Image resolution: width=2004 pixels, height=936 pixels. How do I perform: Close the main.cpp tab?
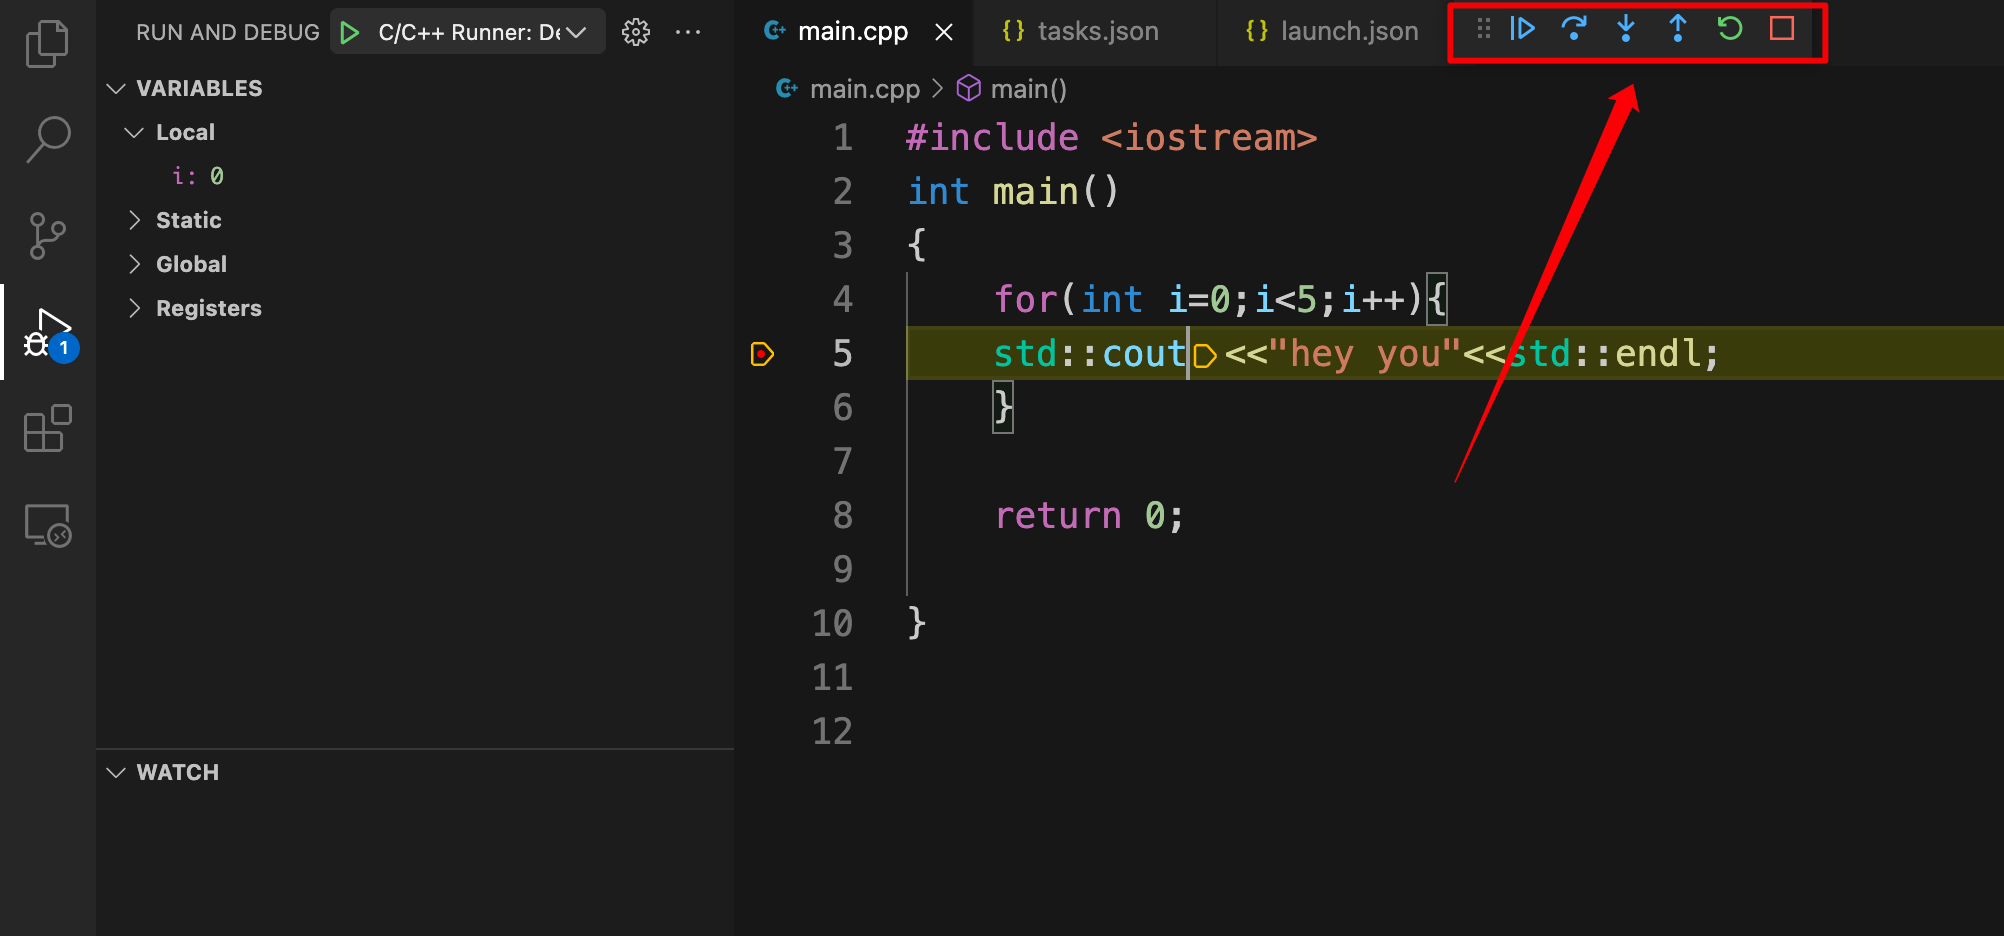(x=943, y=32)
